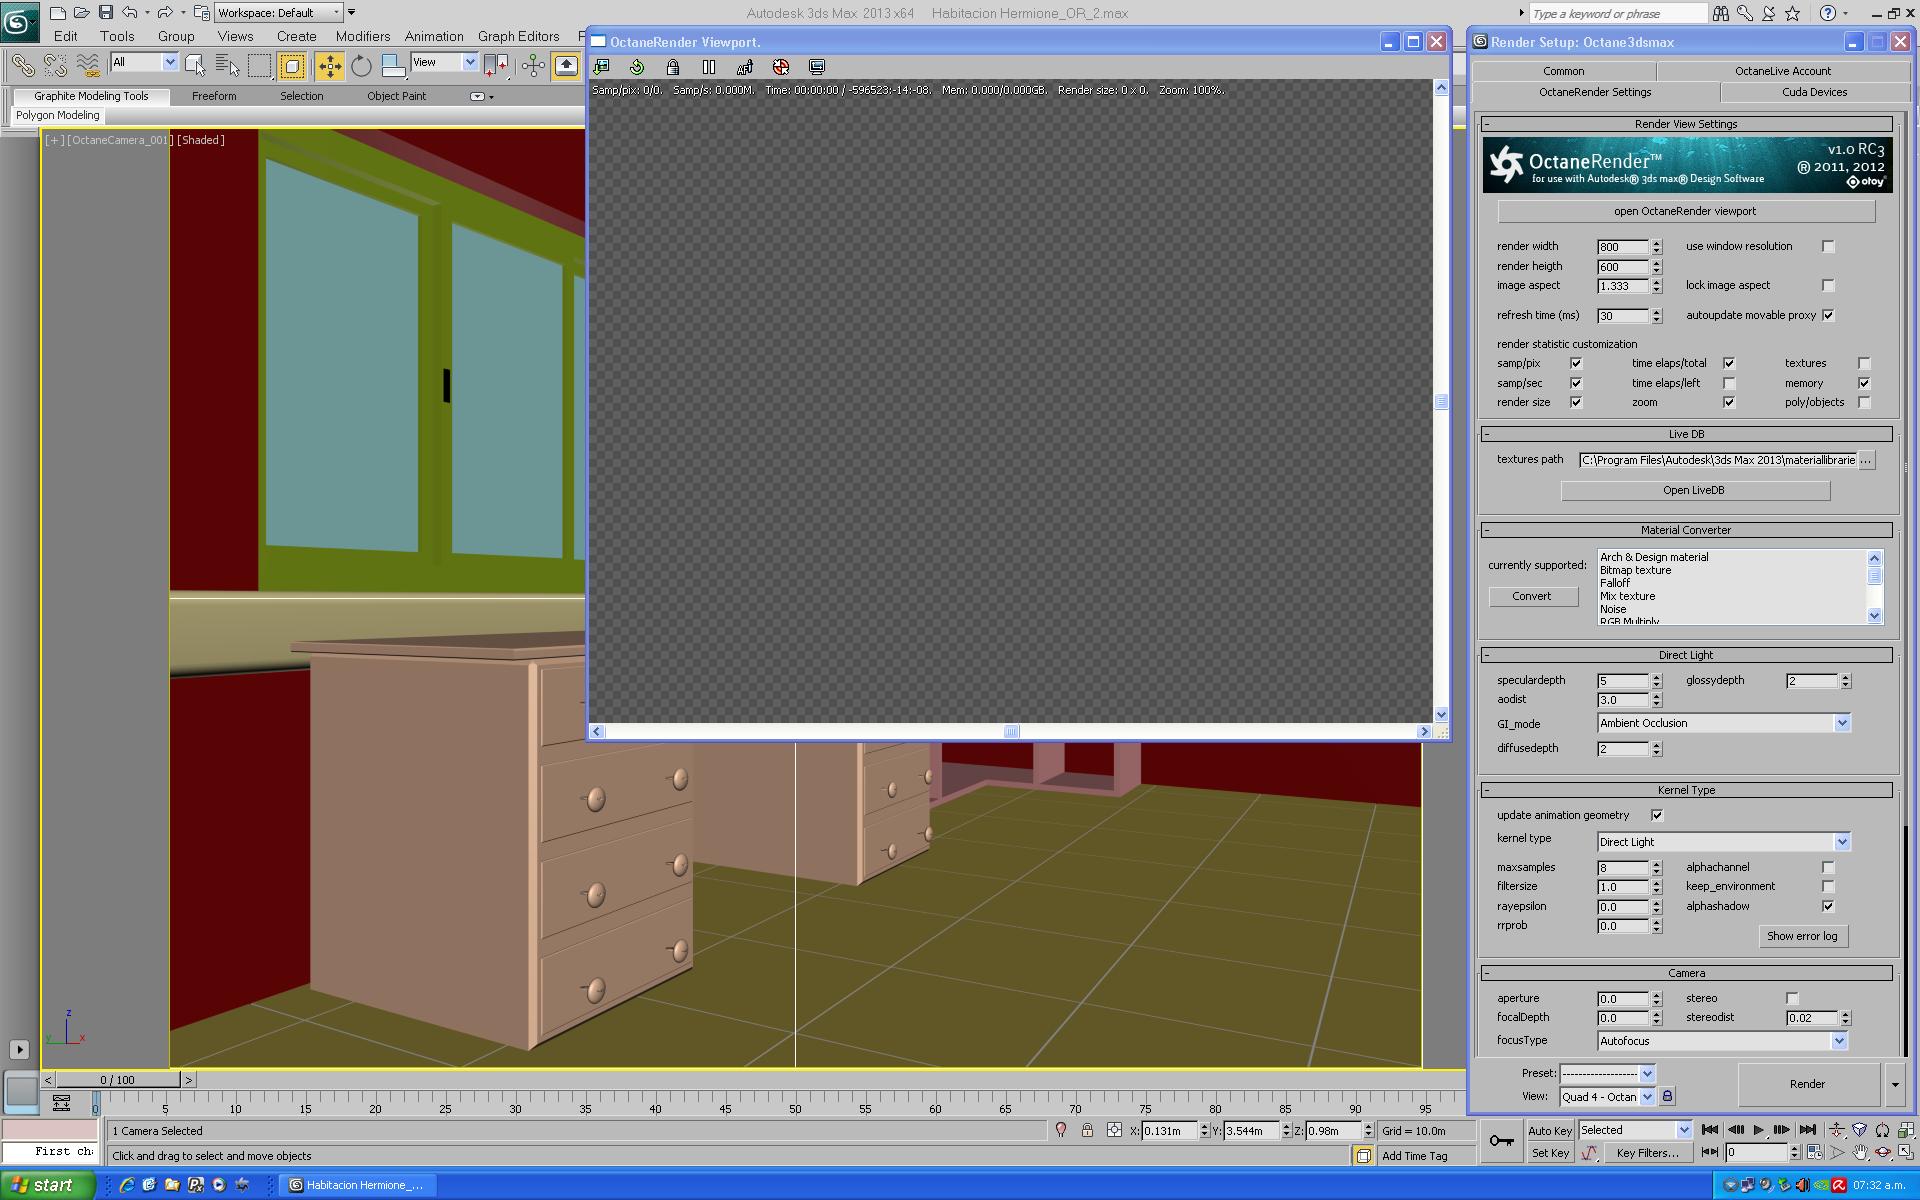Click the render width input field
Viewport: 1920px width, 1200px height.
click(x=1621, y=247)
